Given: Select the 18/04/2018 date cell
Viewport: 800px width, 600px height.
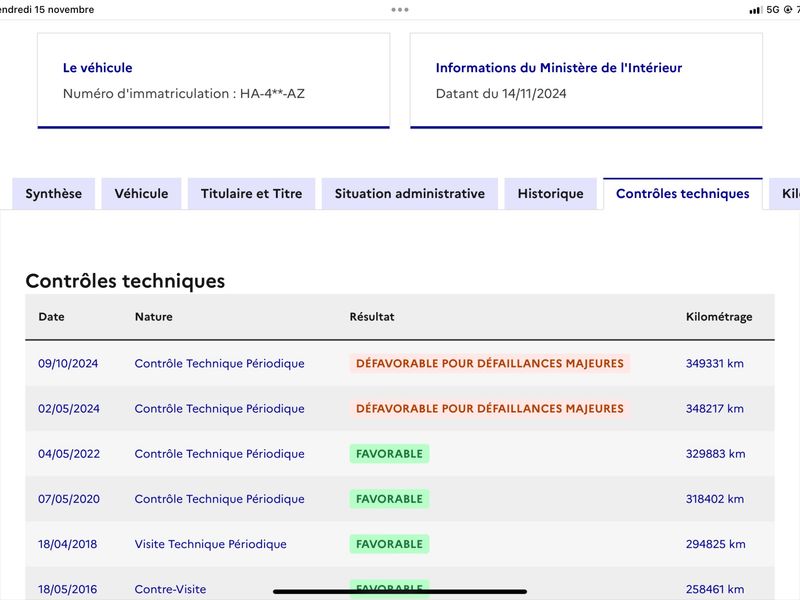Looking at the screenshot, I should click(x=67, y=544).
